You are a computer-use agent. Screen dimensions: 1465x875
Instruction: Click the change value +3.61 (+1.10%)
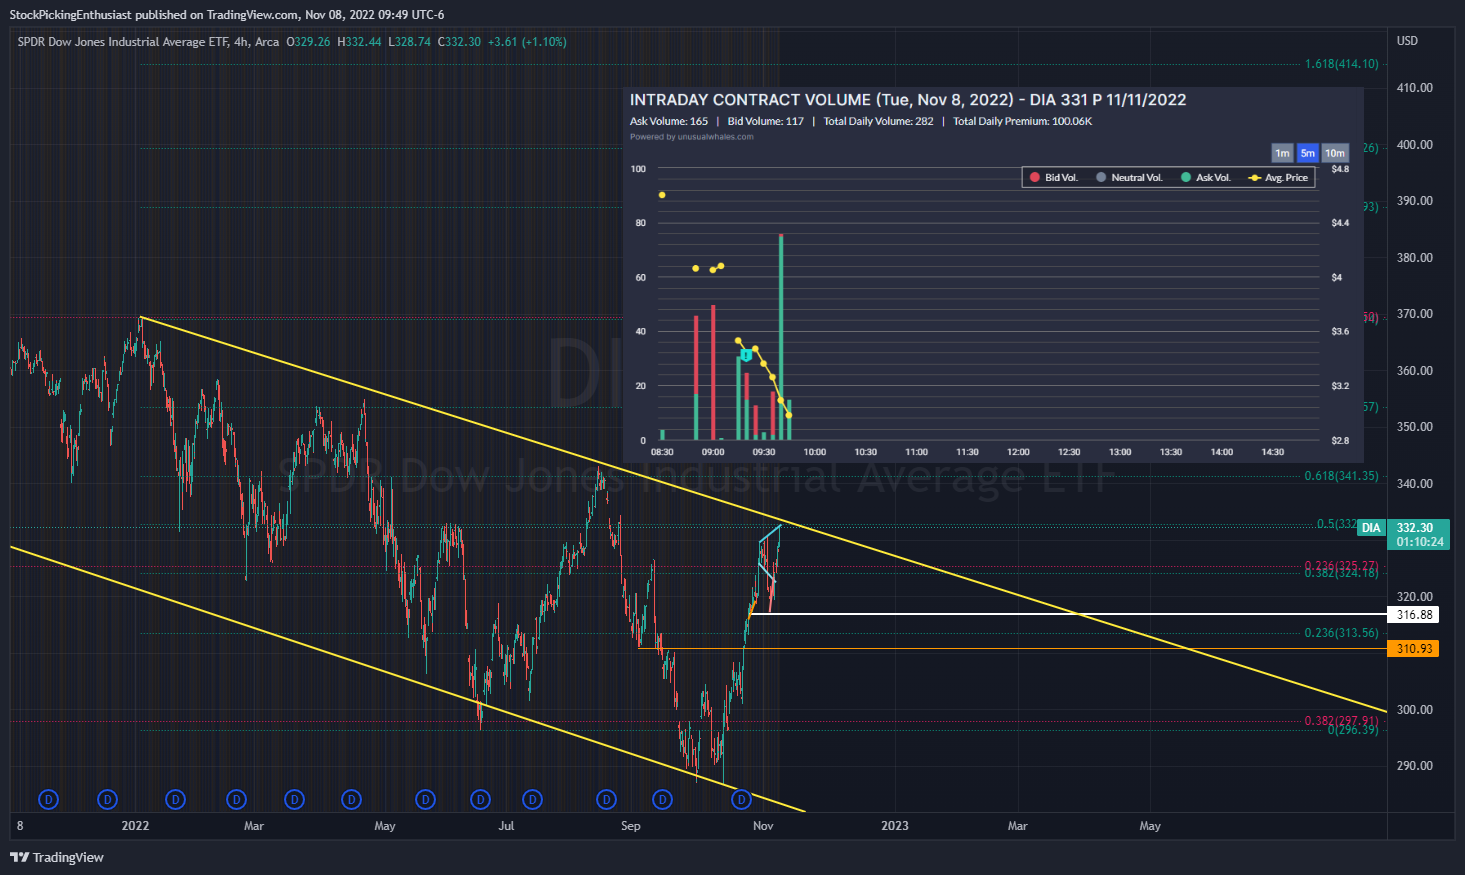(527, 42)
